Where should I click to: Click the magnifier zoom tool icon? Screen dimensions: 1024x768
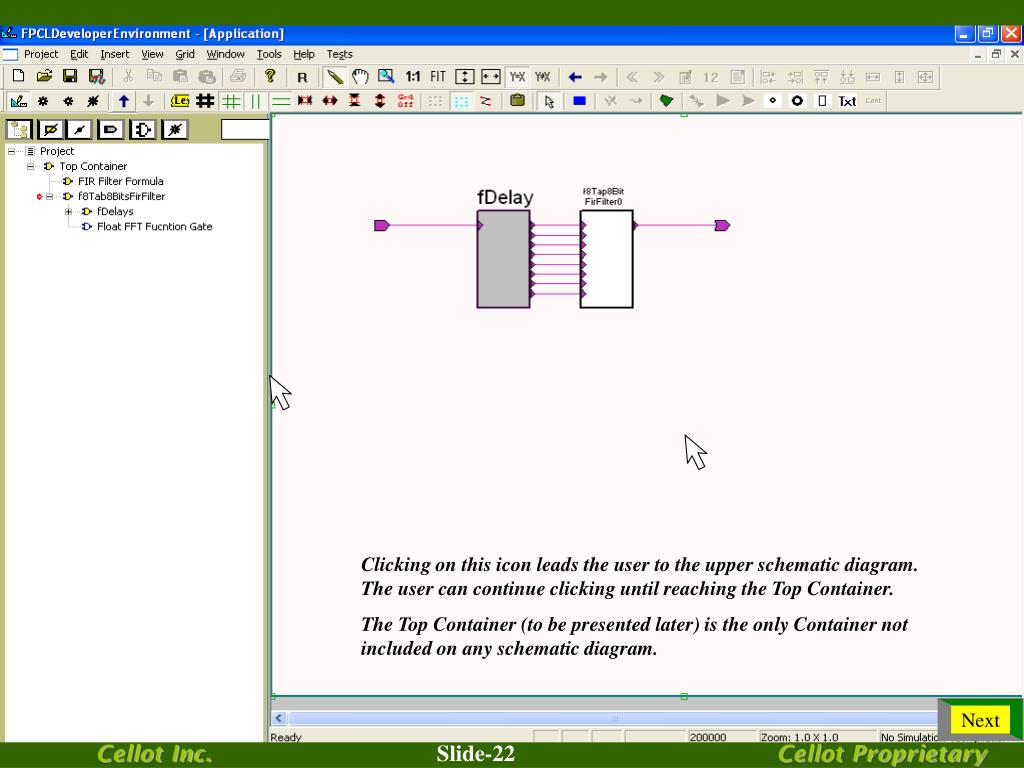tap(386, 77)
